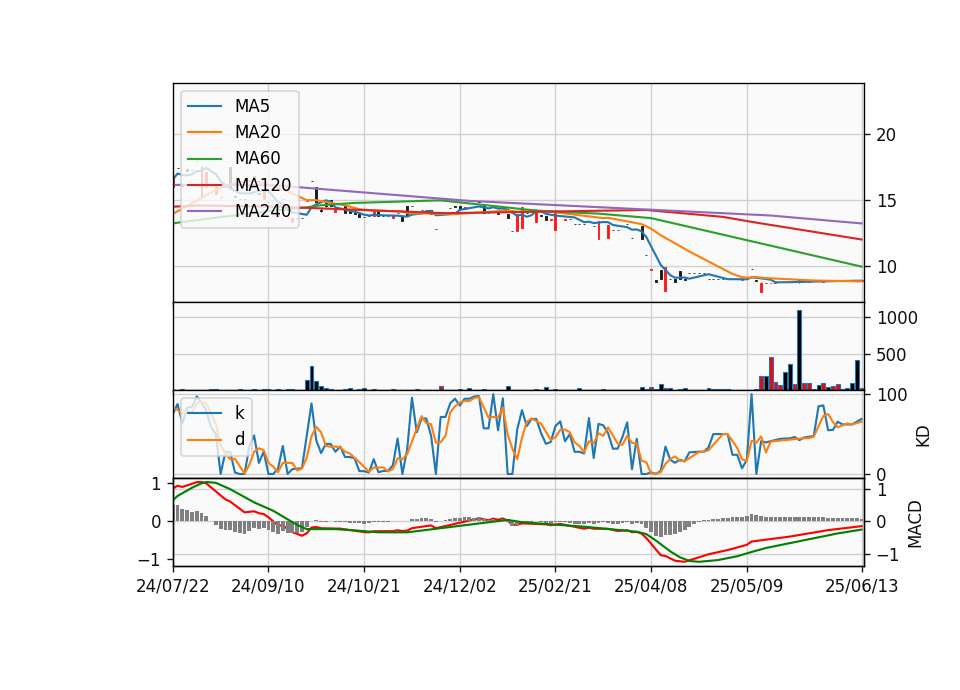The width and height of the screenshot is (960, 690).
Task: Click the volume axis value 1000
Action: coord(898,318)
